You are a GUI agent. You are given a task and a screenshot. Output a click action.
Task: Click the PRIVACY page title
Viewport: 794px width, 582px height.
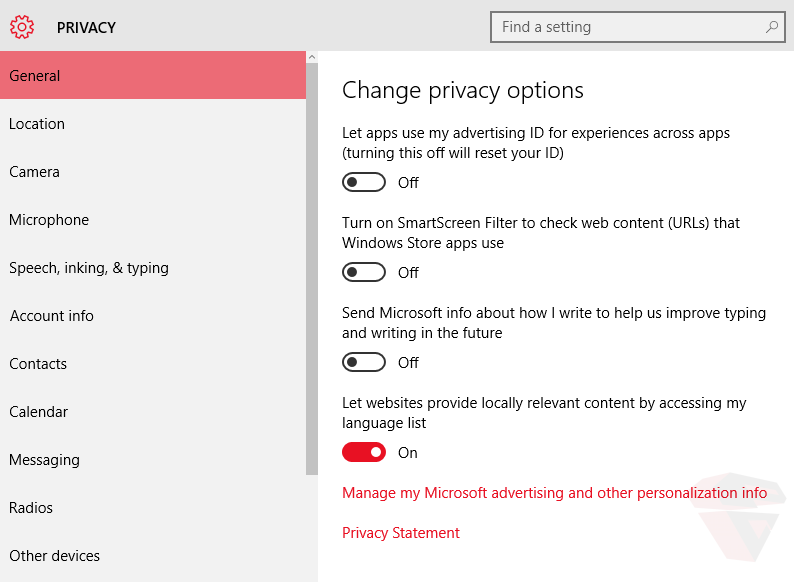point(86,27)
